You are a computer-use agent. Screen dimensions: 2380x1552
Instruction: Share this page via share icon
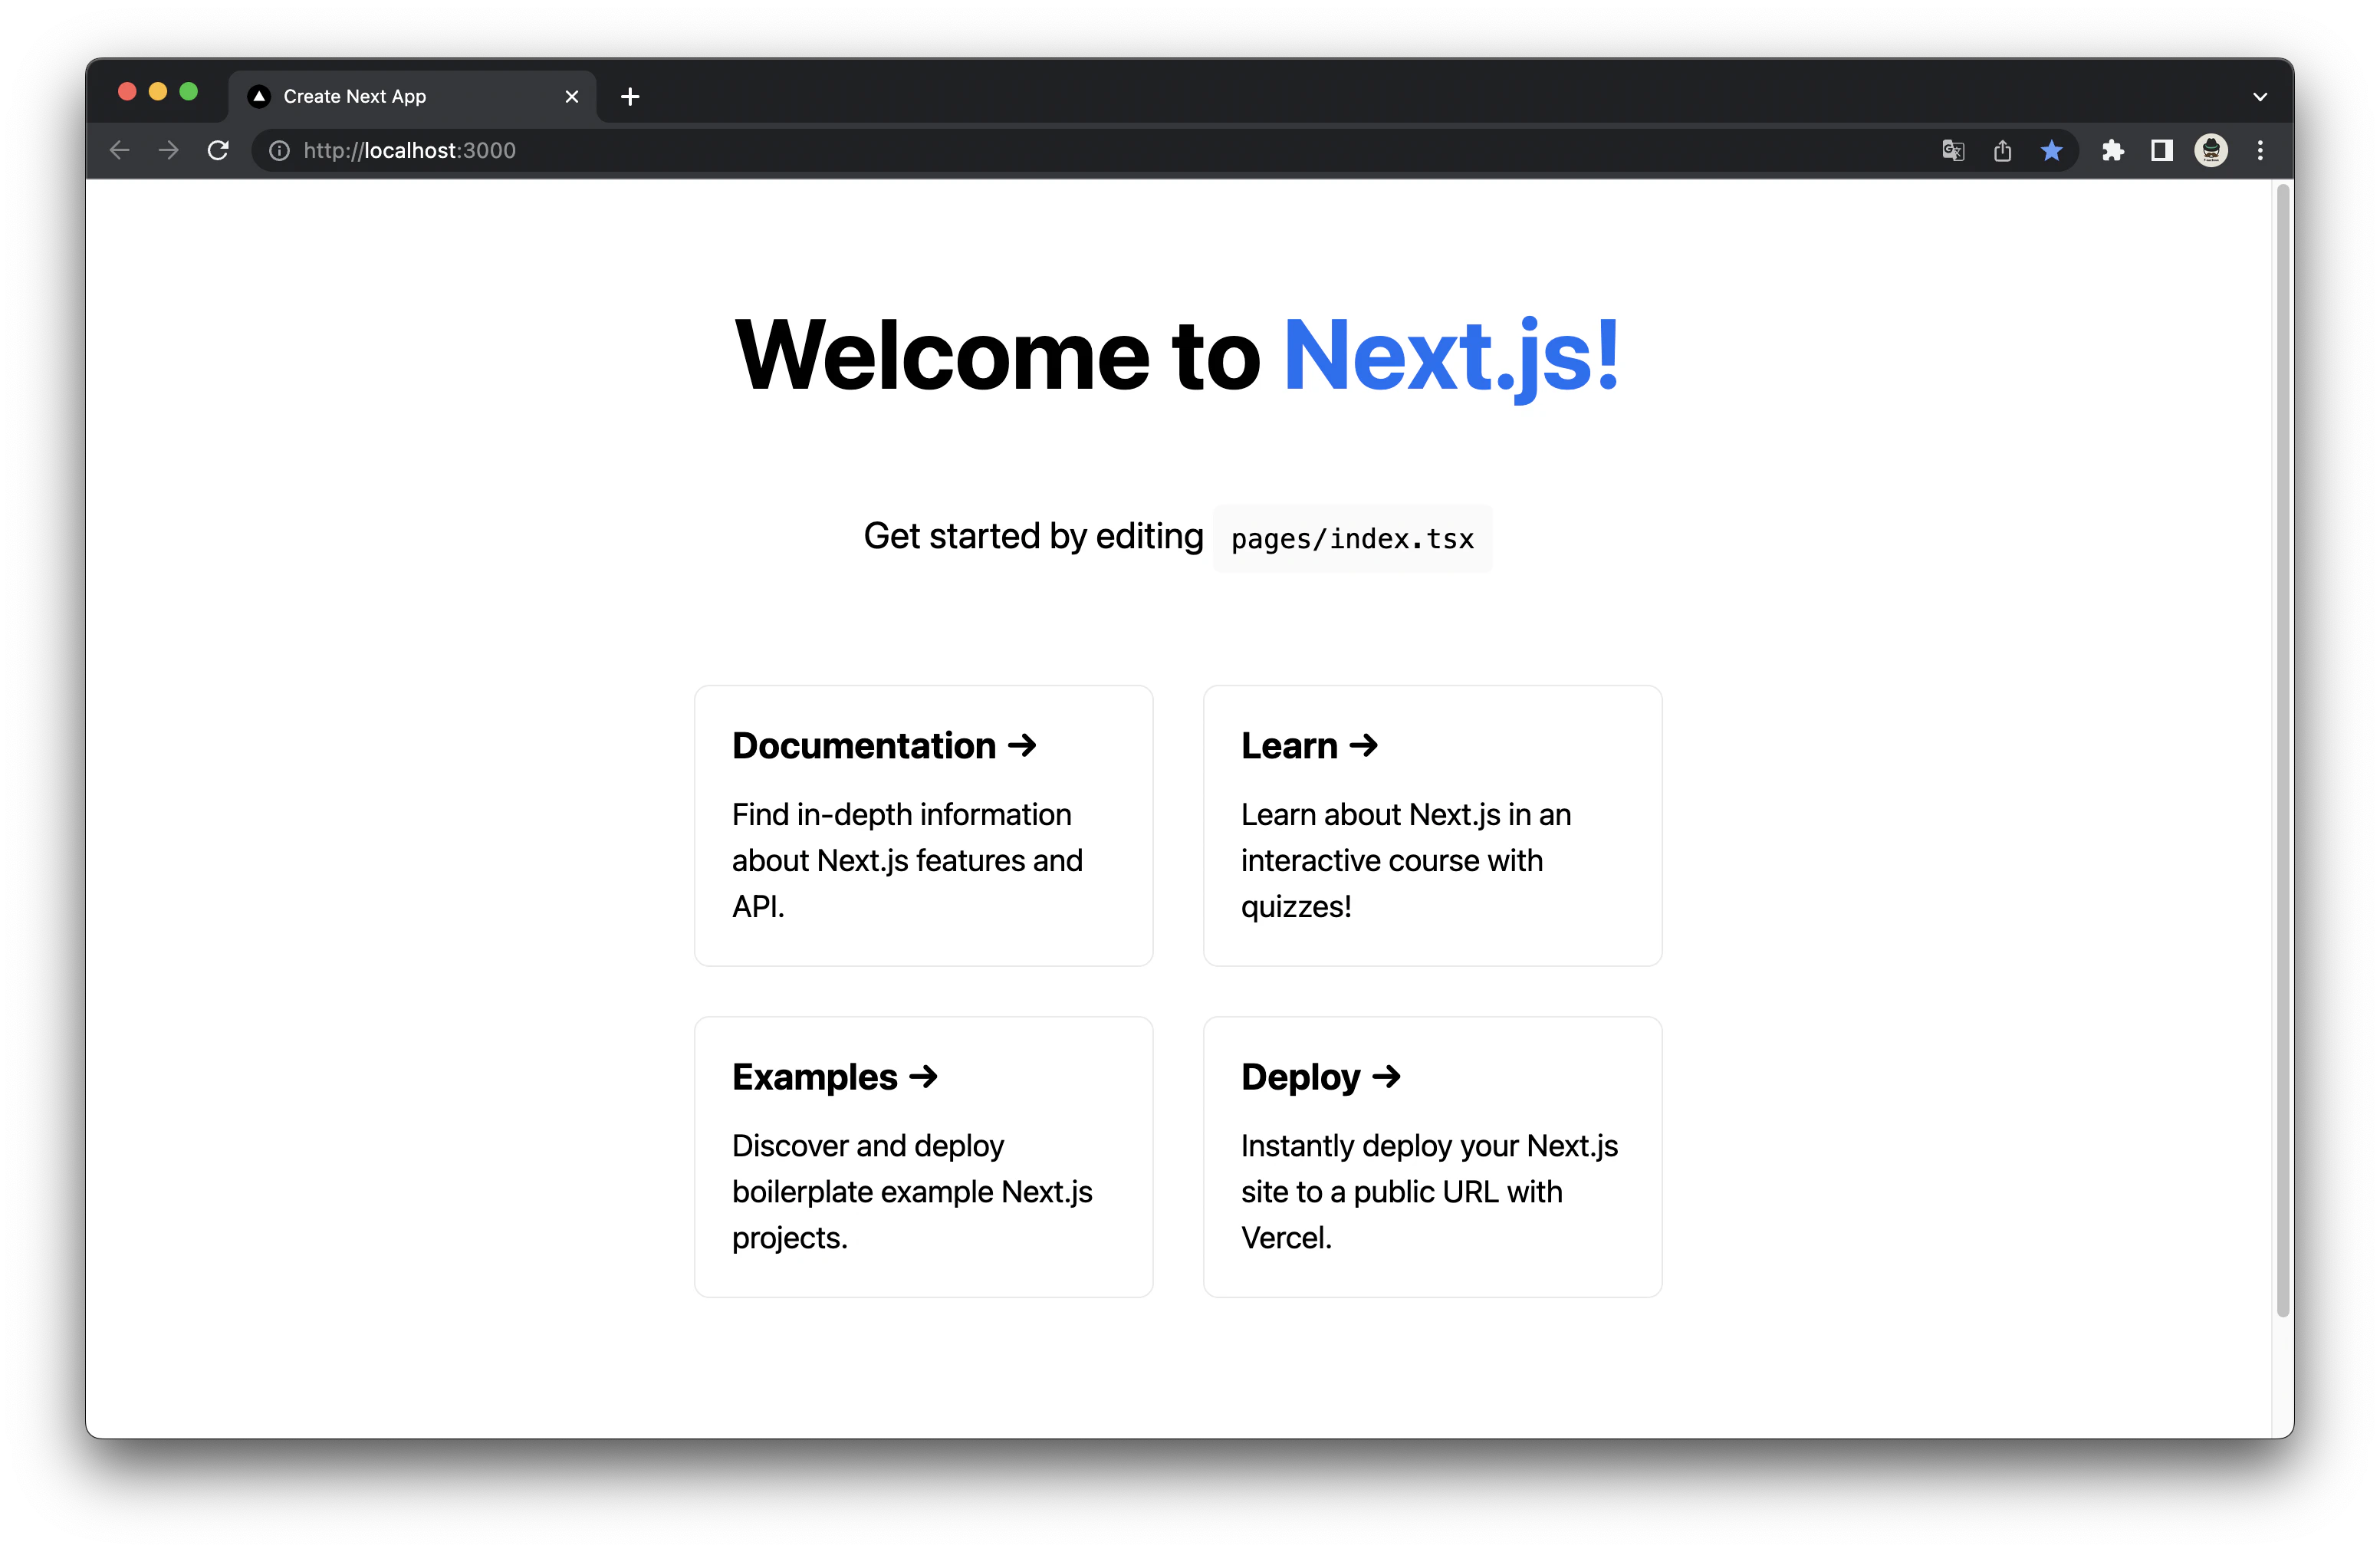2002,150
